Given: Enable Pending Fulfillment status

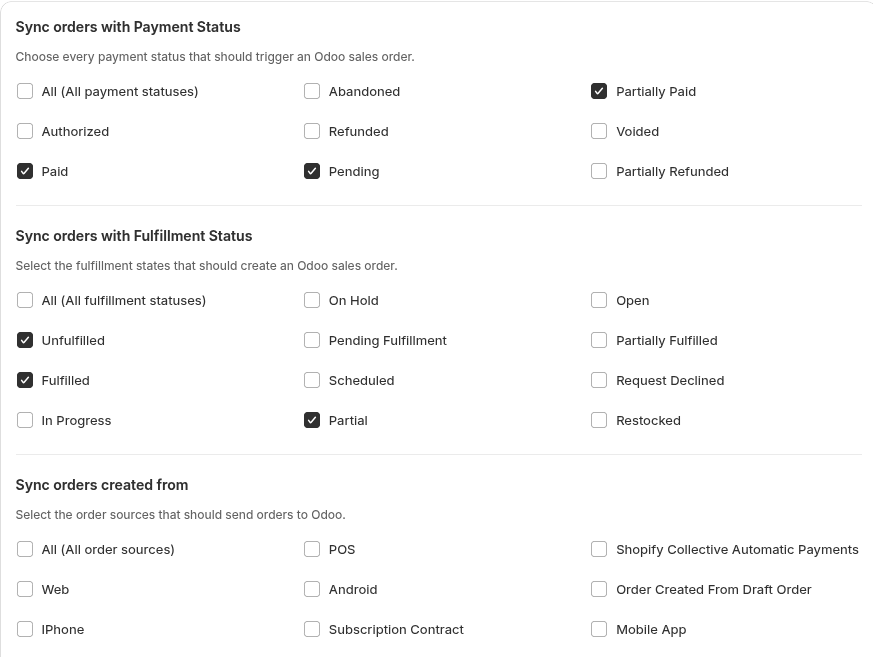Looking at the screenshot, I should 312,340.
